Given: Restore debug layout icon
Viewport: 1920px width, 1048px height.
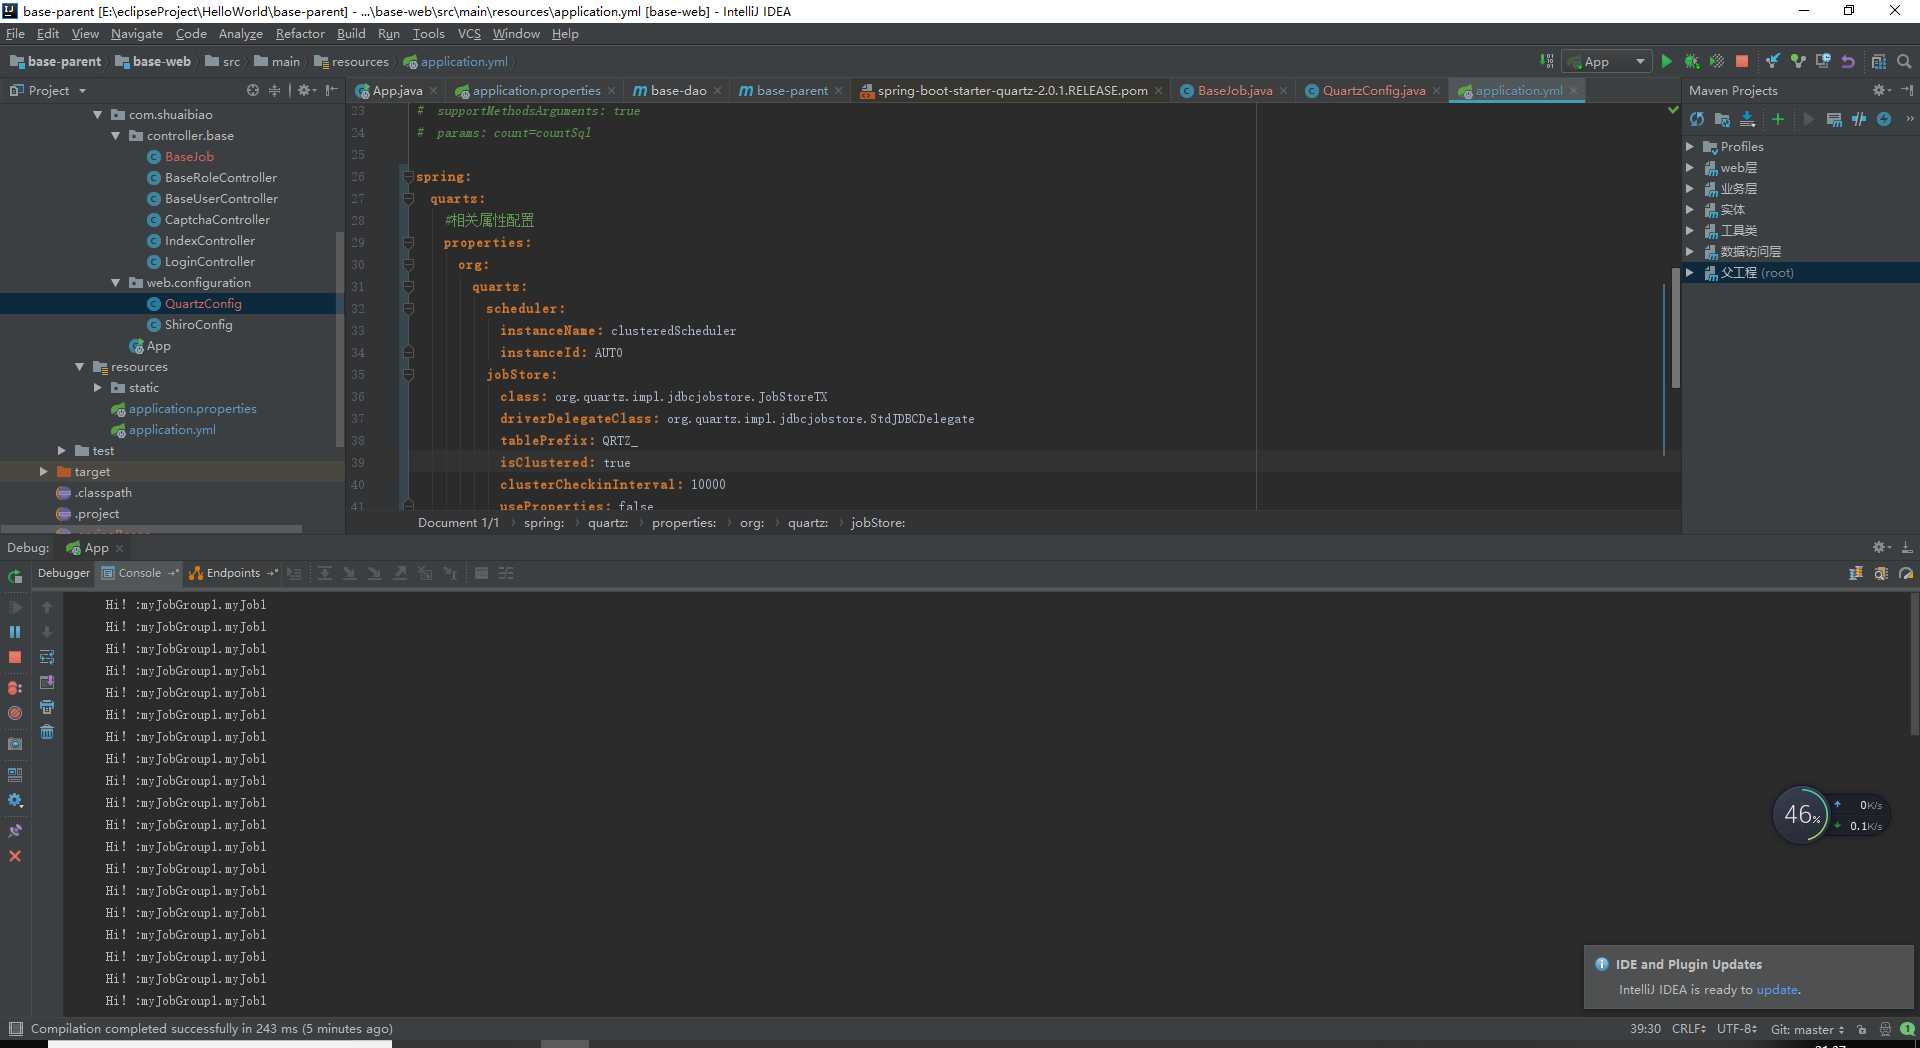Looking at the screenshot, I should coord(15,775).
